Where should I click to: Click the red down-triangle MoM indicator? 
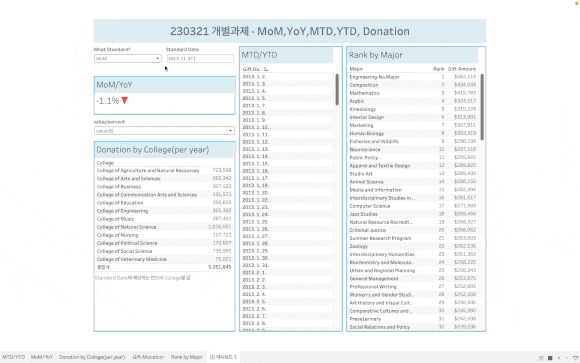pos(125,101)
